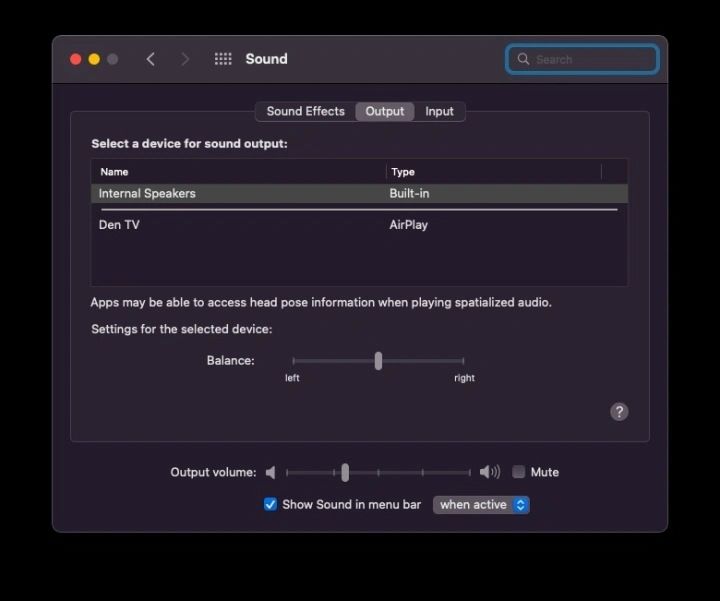This screenshot has height=601, width=720.
Task: Click the low volume speaker icon
Action: (271, 472)
